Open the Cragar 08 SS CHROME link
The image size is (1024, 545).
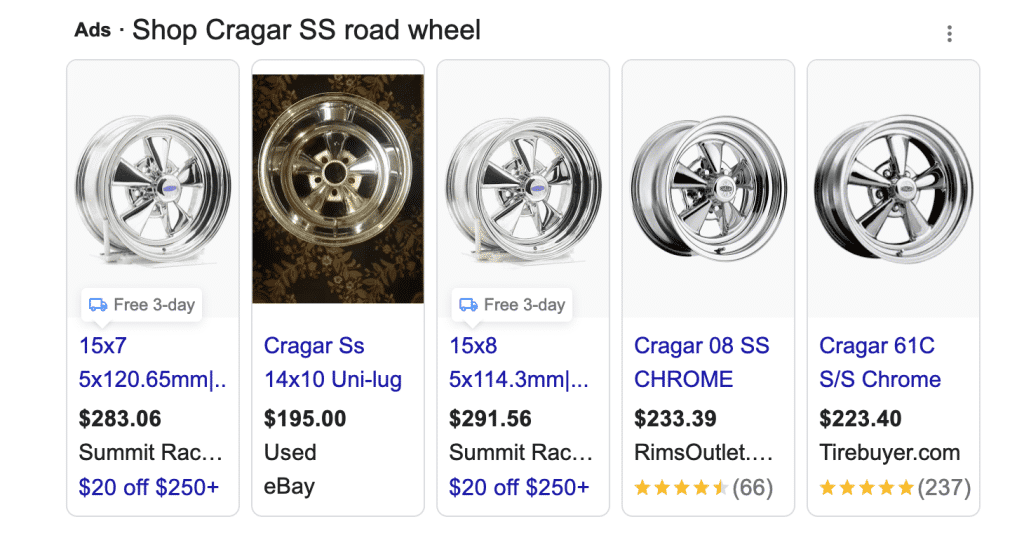click(701, 363)
